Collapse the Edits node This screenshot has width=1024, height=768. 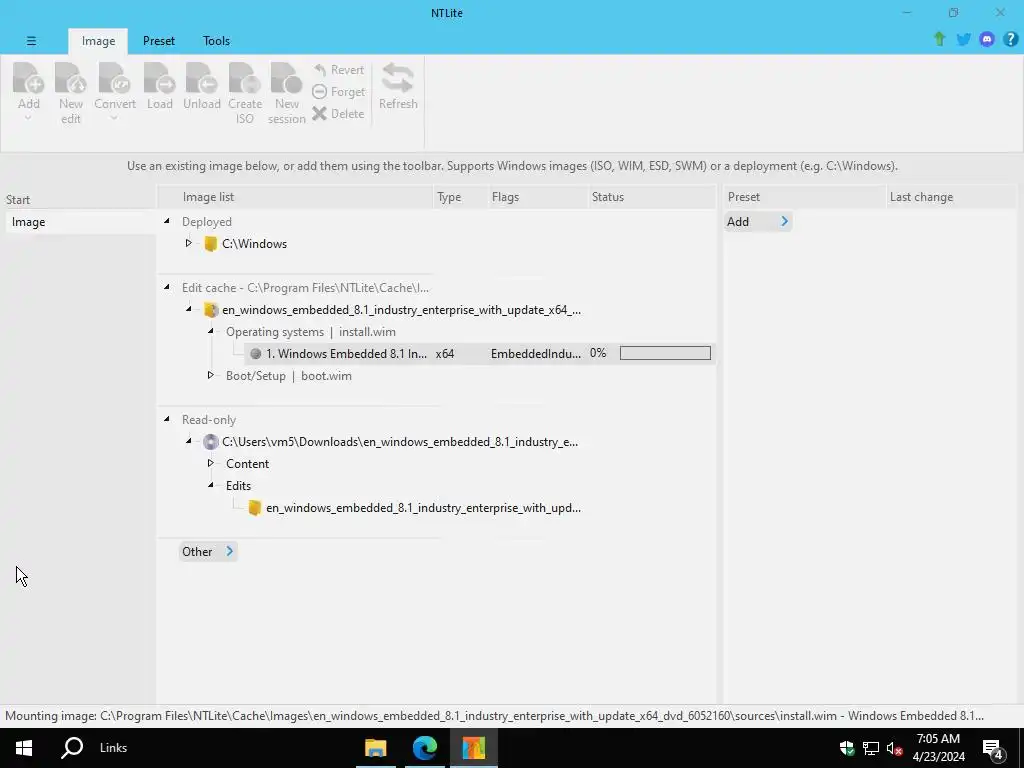tap(210, 485)
